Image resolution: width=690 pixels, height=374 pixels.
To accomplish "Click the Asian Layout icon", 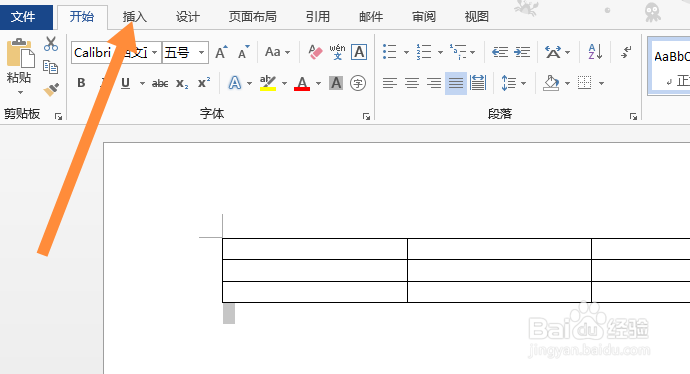I will [x=553, y=52].
